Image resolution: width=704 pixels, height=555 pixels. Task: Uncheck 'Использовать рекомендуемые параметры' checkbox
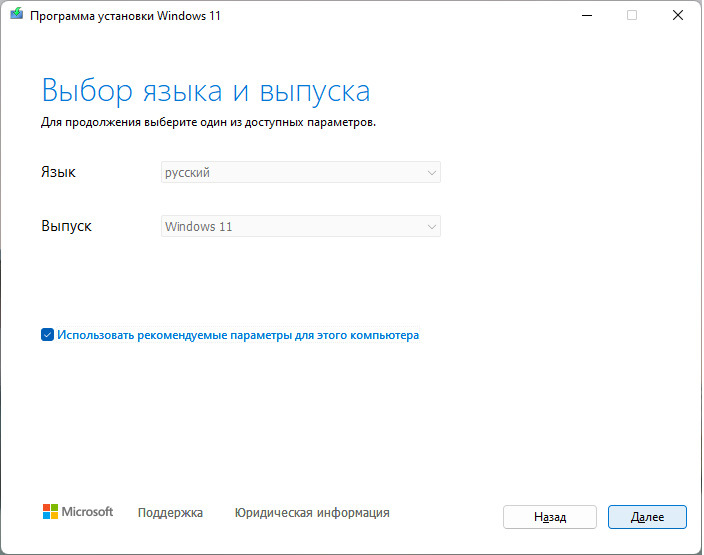47,335
